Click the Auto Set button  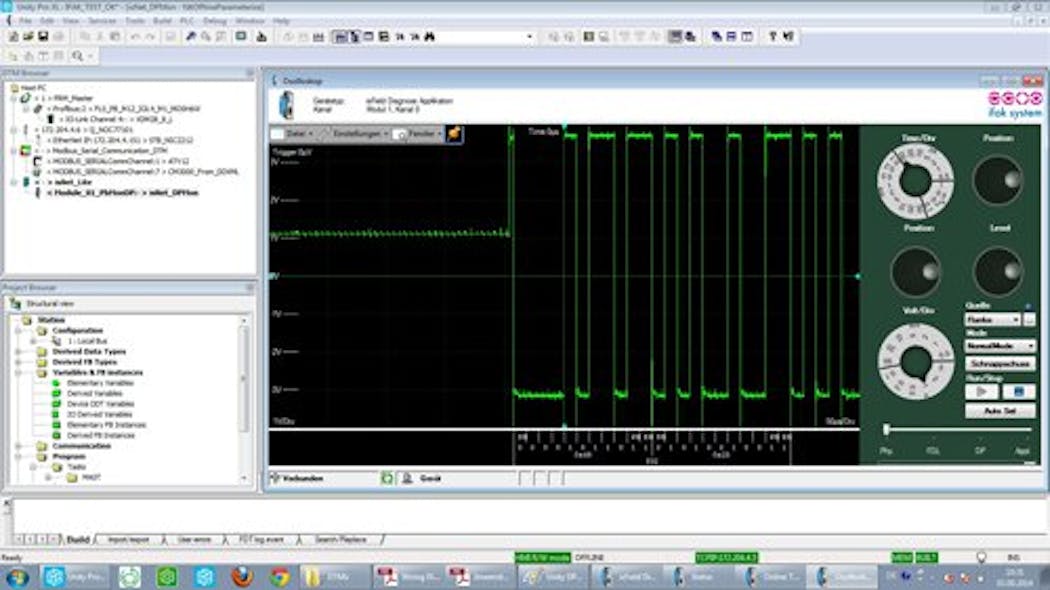[x=1000, y=411]
